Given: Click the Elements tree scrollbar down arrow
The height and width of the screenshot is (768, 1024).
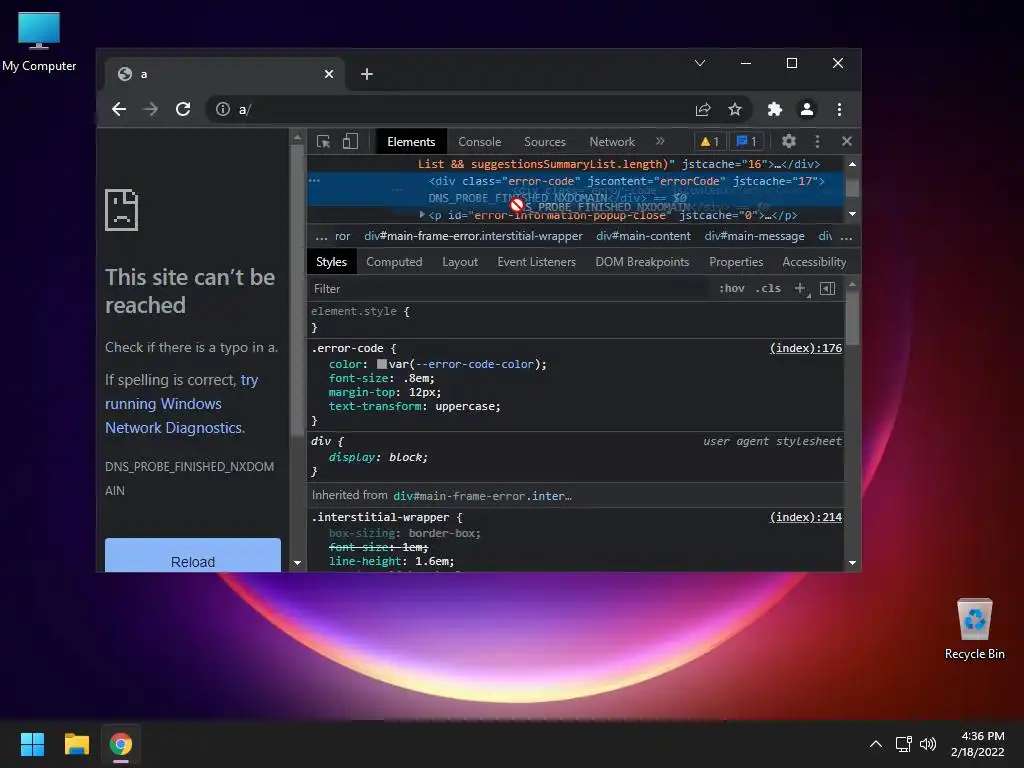Looking at the screenshot, I should tap(852, 214).
